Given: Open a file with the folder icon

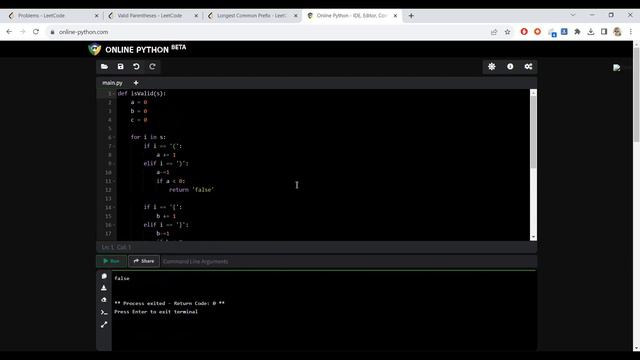Looking at the screenshot, I should 104,67.
